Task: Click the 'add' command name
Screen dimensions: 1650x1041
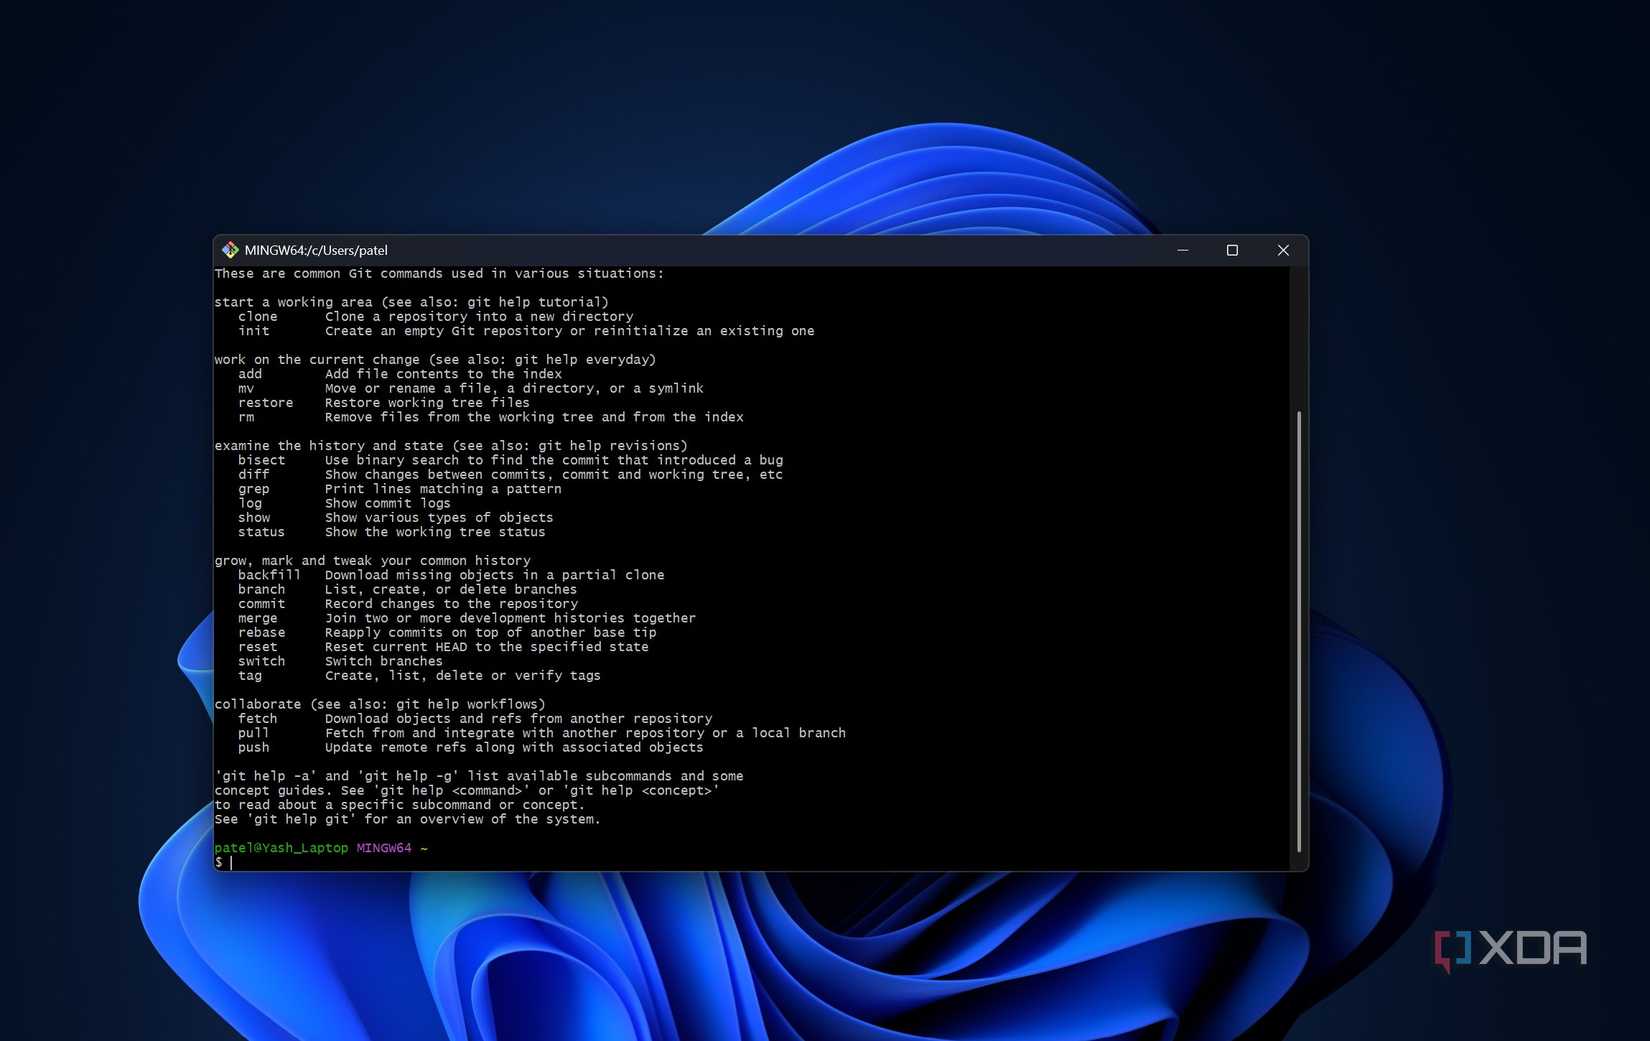Action: tap(250, 374)
